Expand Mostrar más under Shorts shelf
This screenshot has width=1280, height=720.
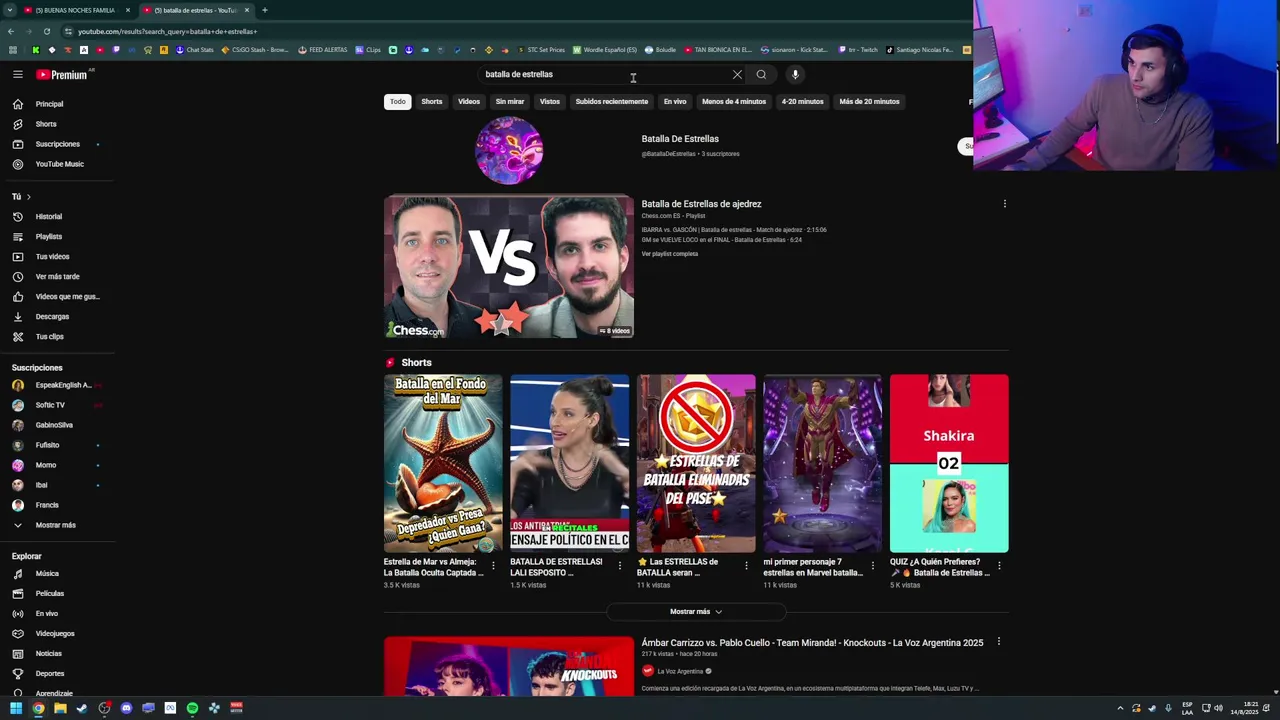pyautogui.click(x=696, y=611)
